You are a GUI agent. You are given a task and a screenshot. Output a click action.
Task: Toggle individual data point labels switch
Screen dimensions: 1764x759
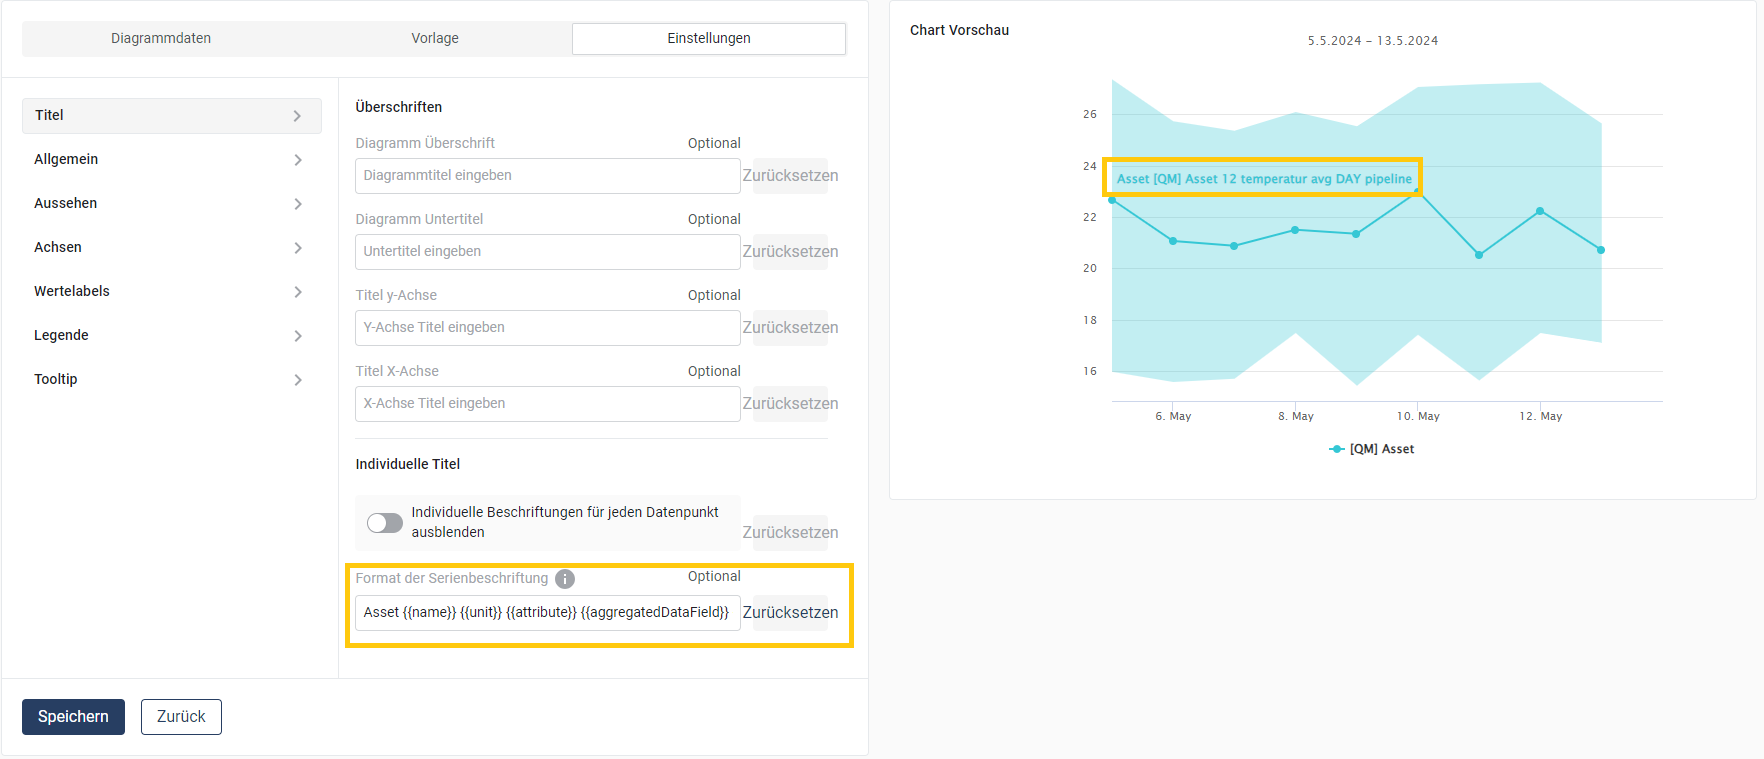pos(384,523)
